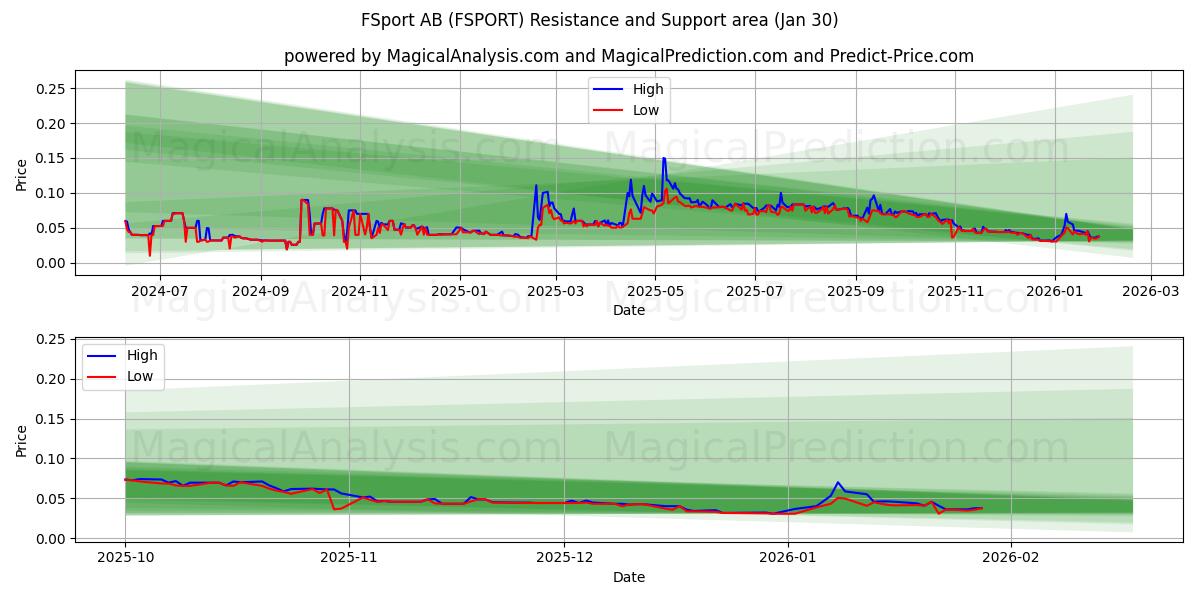Screen dimensions: 1200x600
Task: Click the 'Date' axis label under top chart
Action: (x=629, y=310)
